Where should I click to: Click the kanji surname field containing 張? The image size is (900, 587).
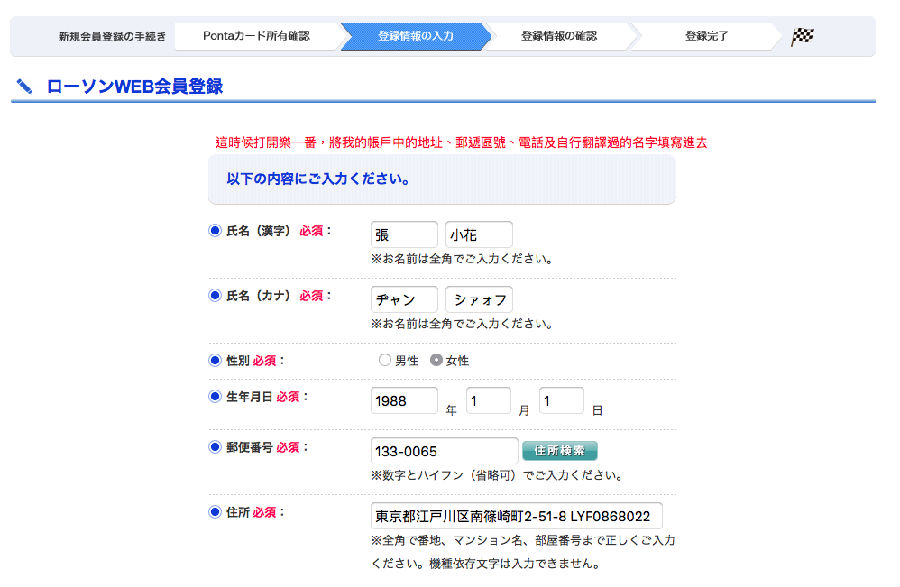tap(404, 235)
